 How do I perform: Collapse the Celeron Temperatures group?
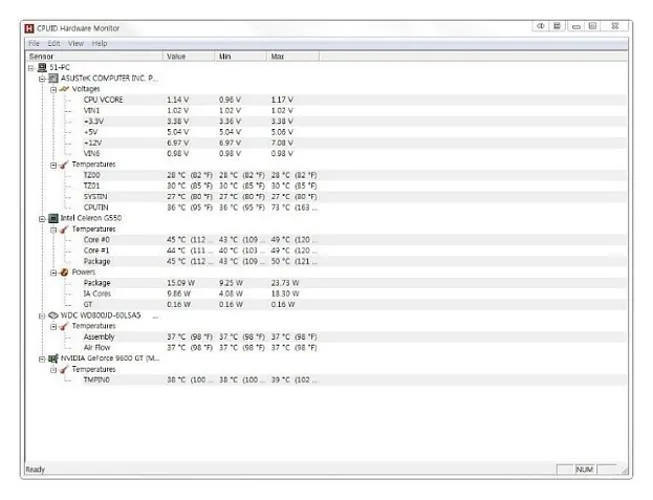tap(53, 230)
